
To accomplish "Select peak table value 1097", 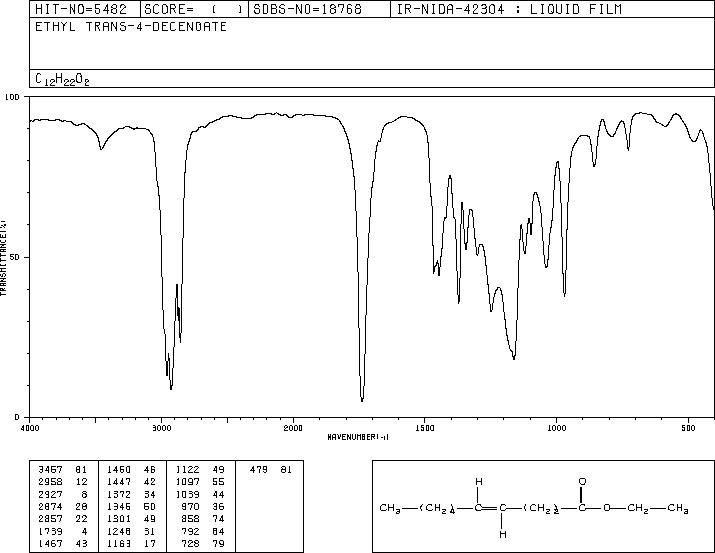I will [187, 481].
